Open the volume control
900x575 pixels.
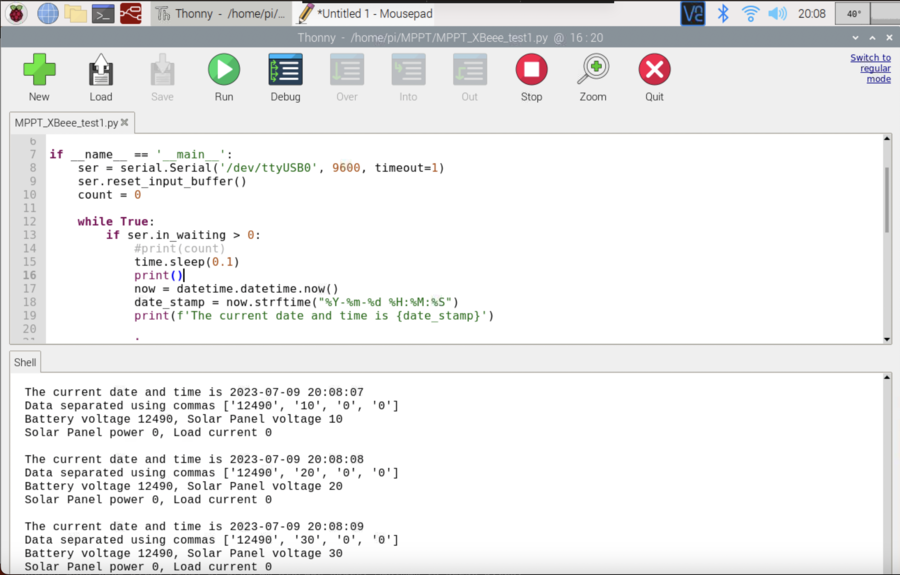click(x=777, y=13)
